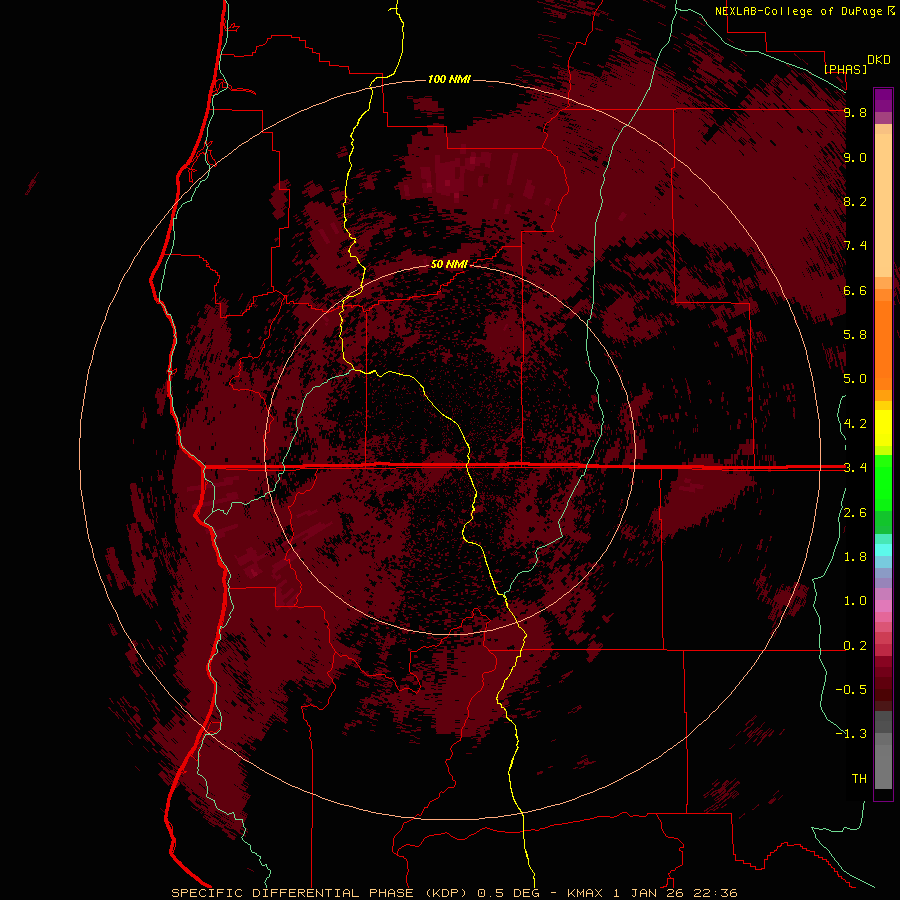
Task: Click the 4.2 scale value
Action: (855, 424)
